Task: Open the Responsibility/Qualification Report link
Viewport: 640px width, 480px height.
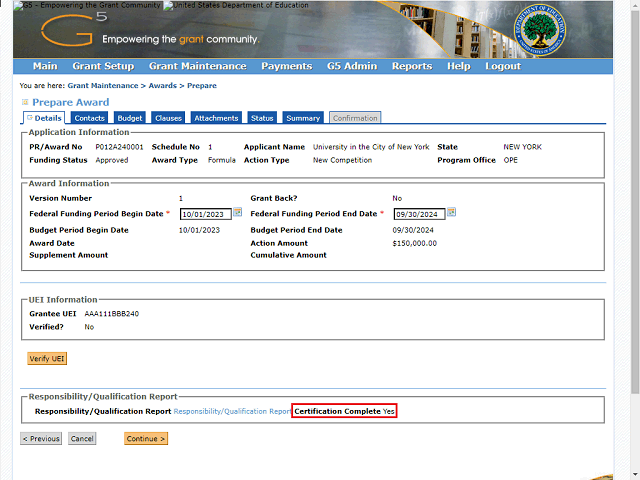Action: point(232,411)
